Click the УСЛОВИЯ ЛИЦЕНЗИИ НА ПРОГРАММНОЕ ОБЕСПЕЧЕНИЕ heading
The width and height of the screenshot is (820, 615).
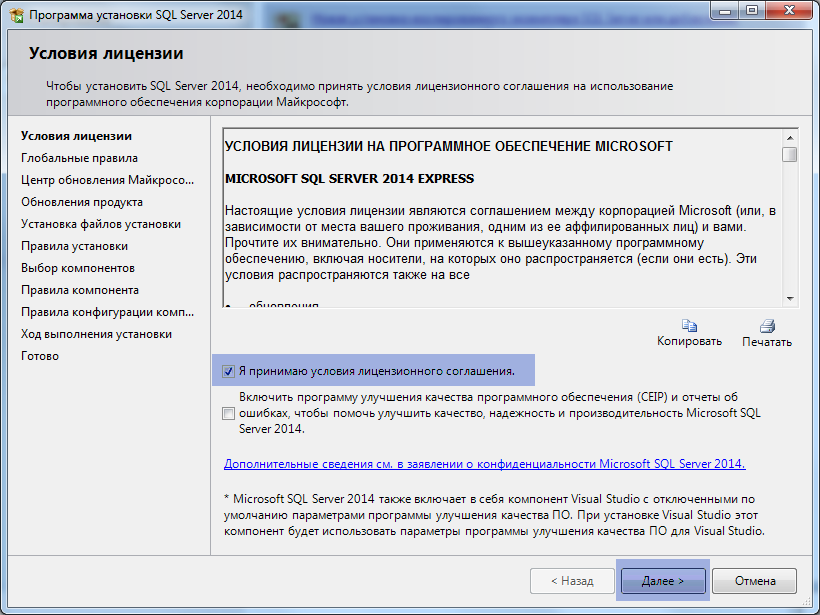pos(449,146)
